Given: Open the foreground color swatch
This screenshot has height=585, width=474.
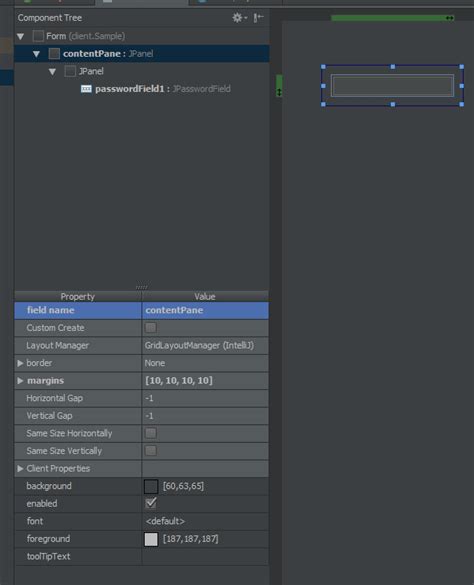Looking at the screenshot, I should [x=151, y=539].
